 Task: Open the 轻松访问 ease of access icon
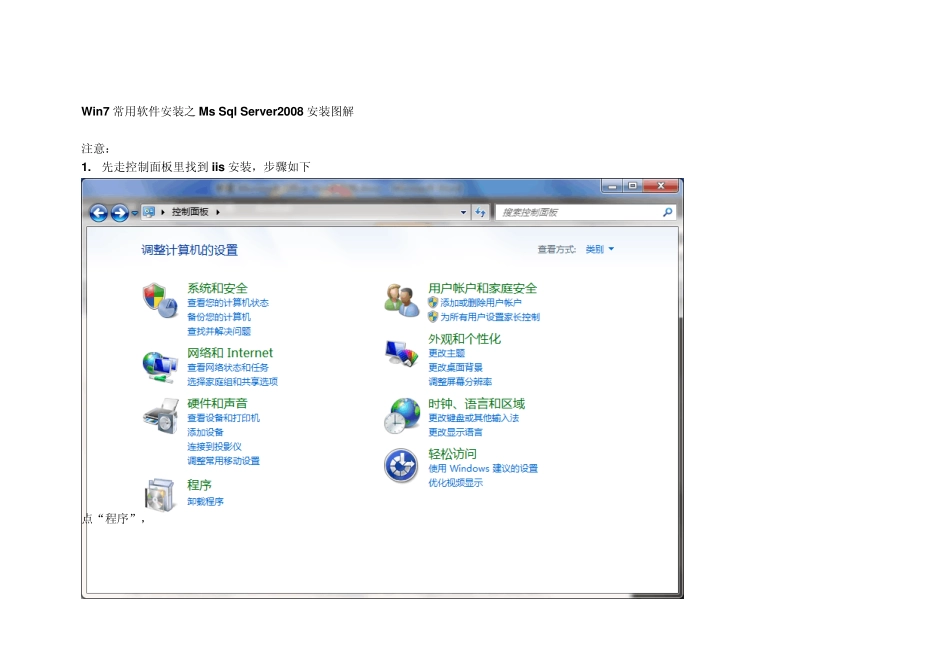pos(401,465)
